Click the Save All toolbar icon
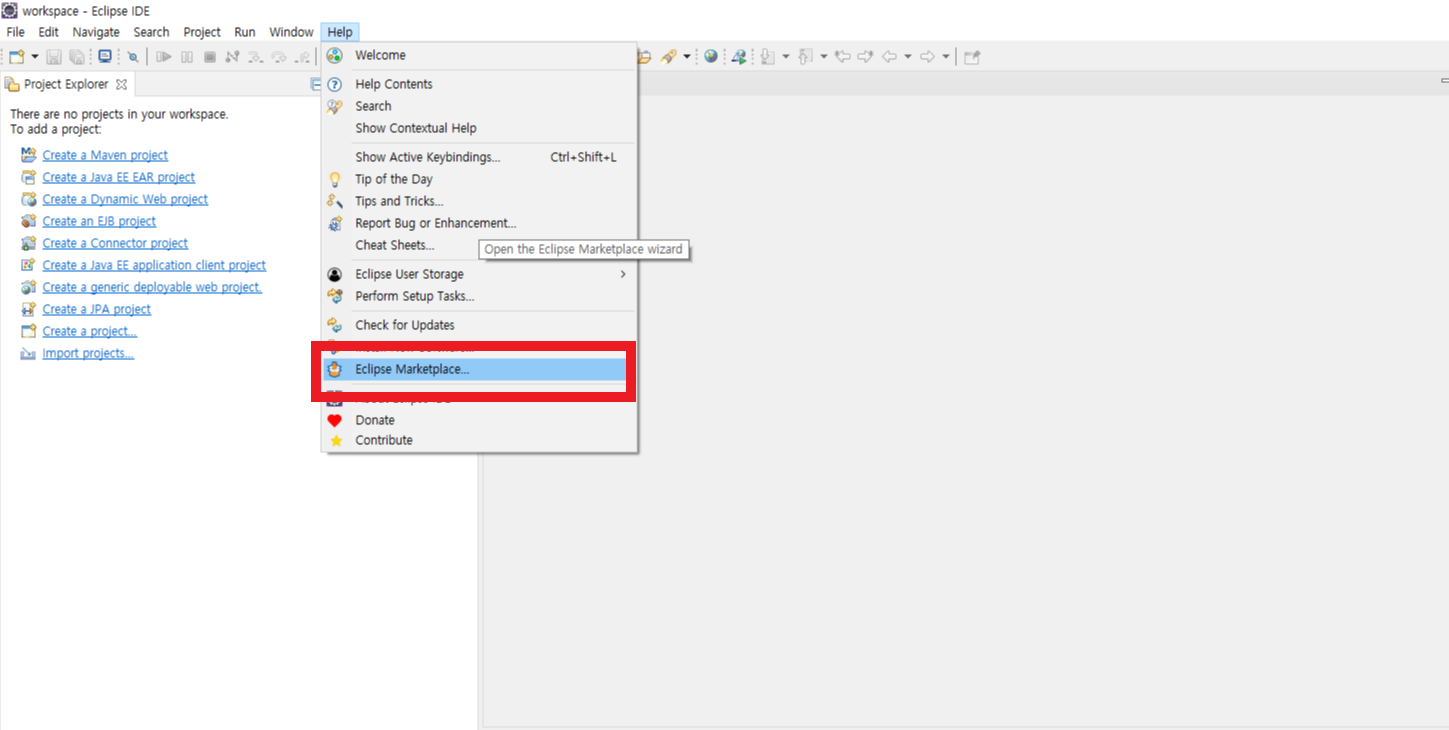The height and width of the screenshot is (730, 1449). pos(77,57)
